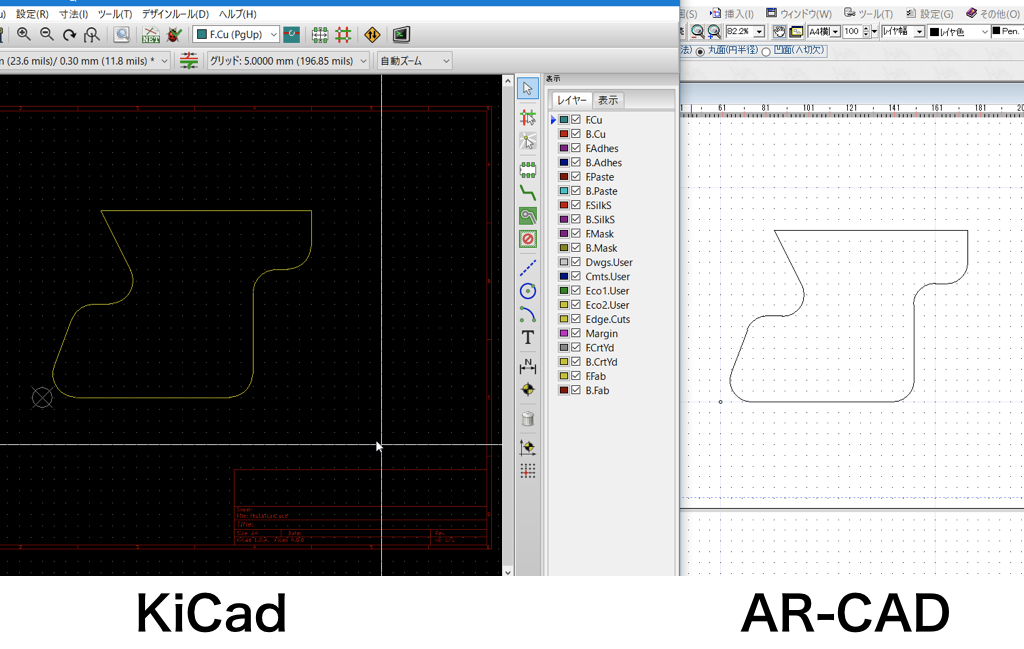Select the route track tool in KiCad
This screenshot has height=649, width=1024.
click(x=528, y=193)
